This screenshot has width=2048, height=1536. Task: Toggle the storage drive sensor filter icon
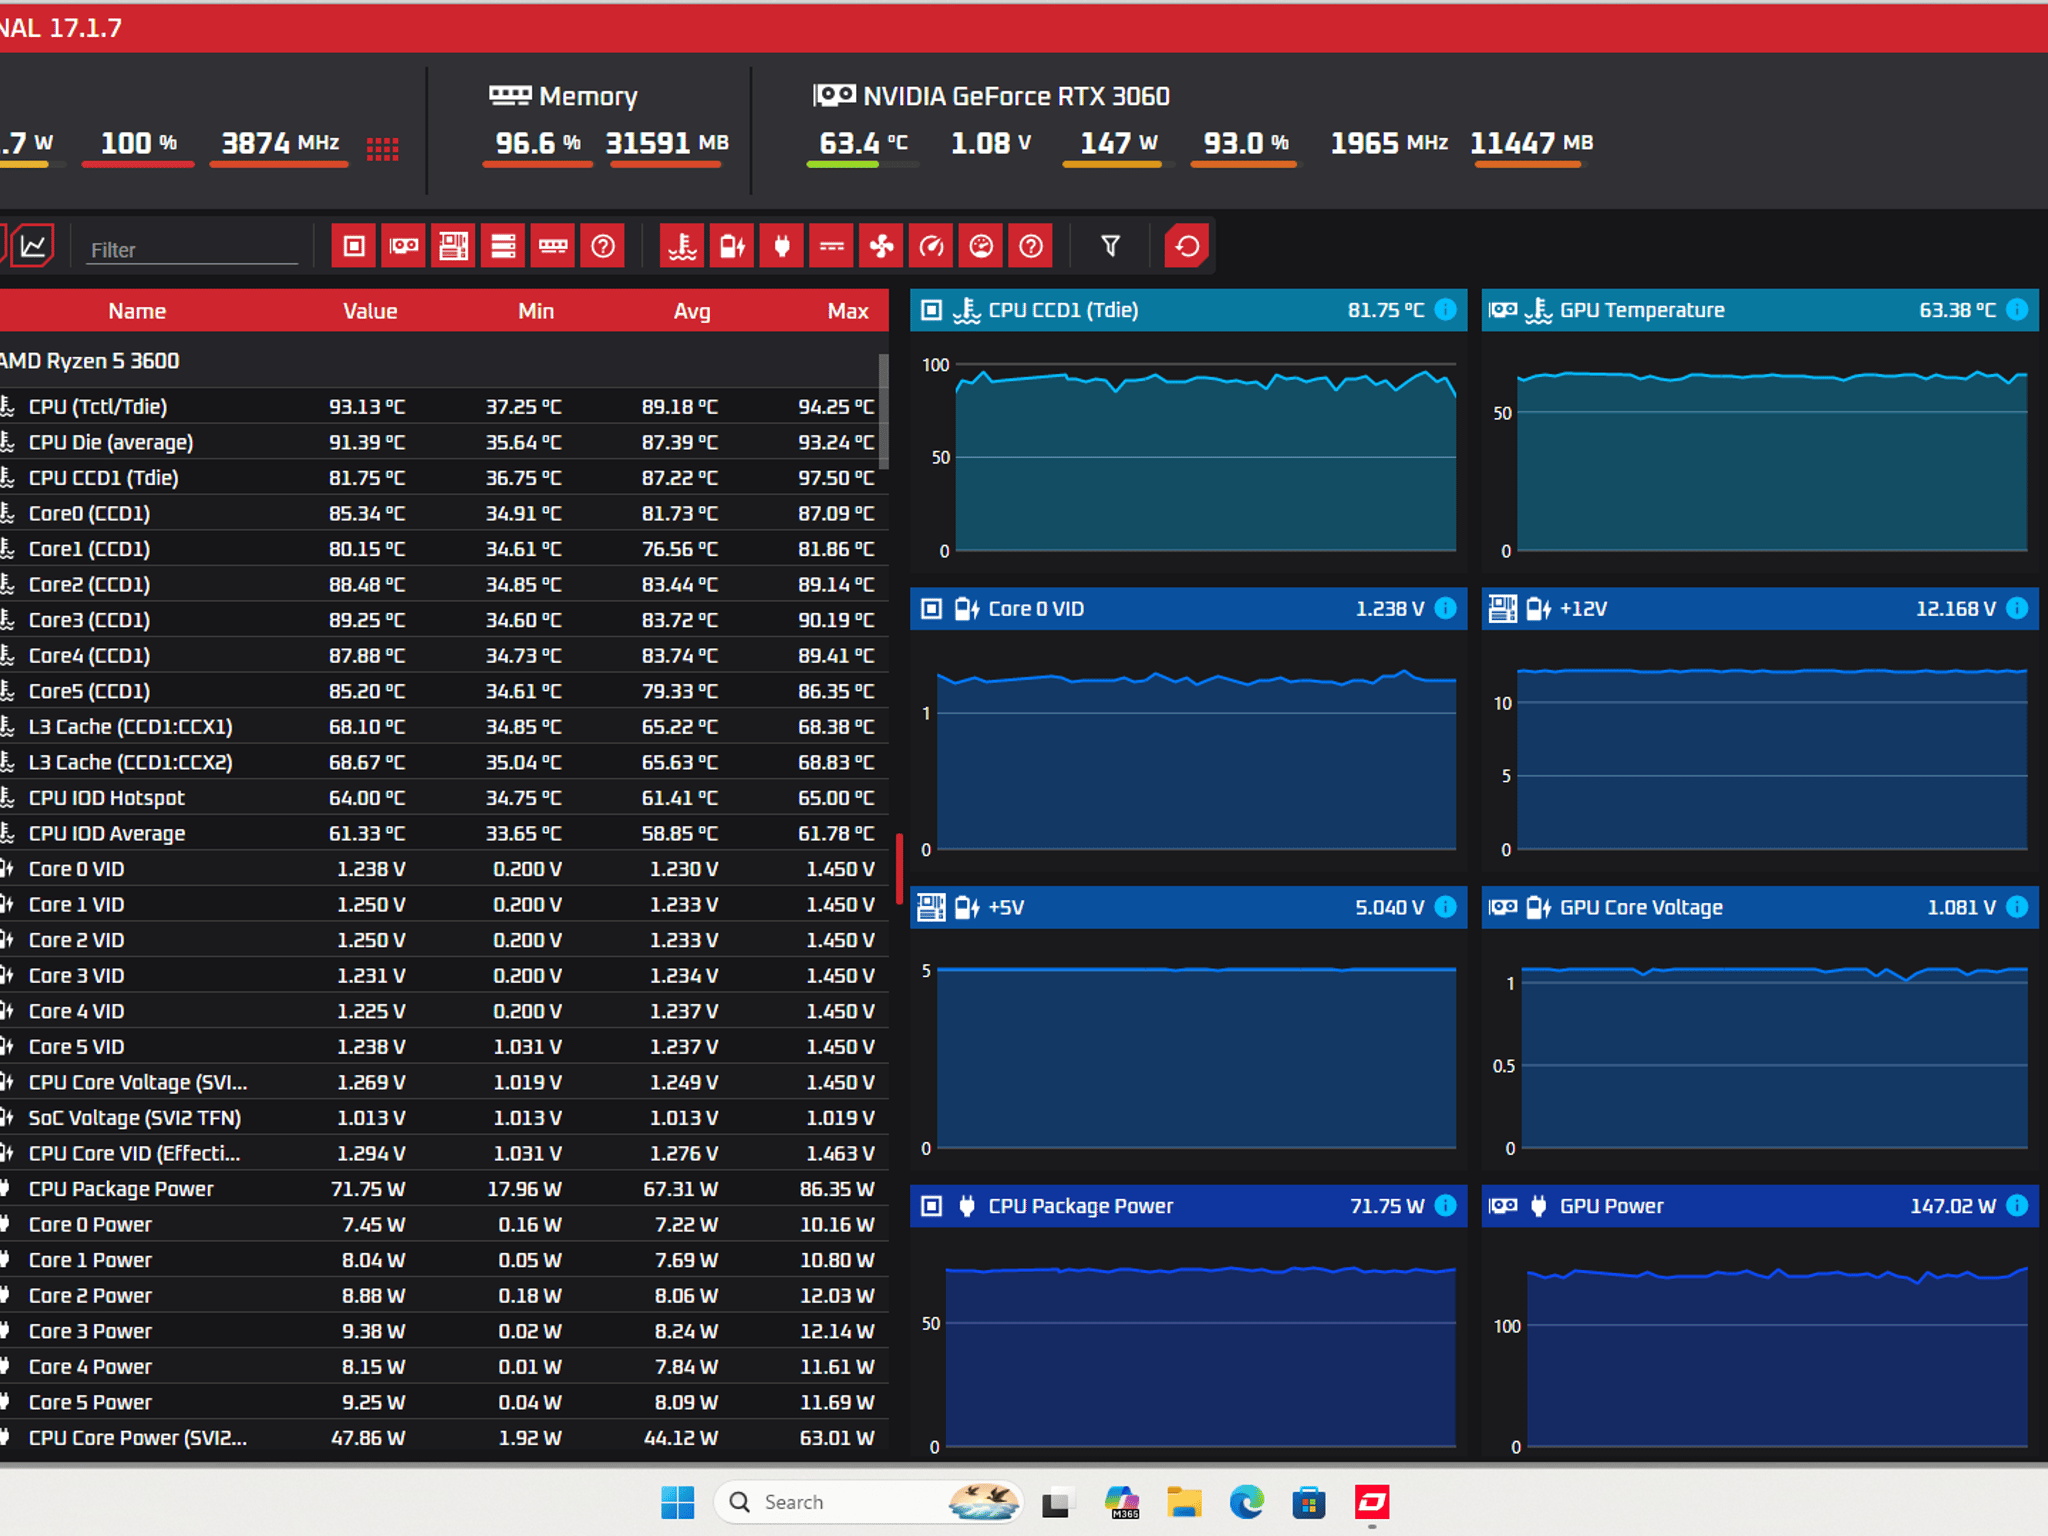tap(503, 246)
